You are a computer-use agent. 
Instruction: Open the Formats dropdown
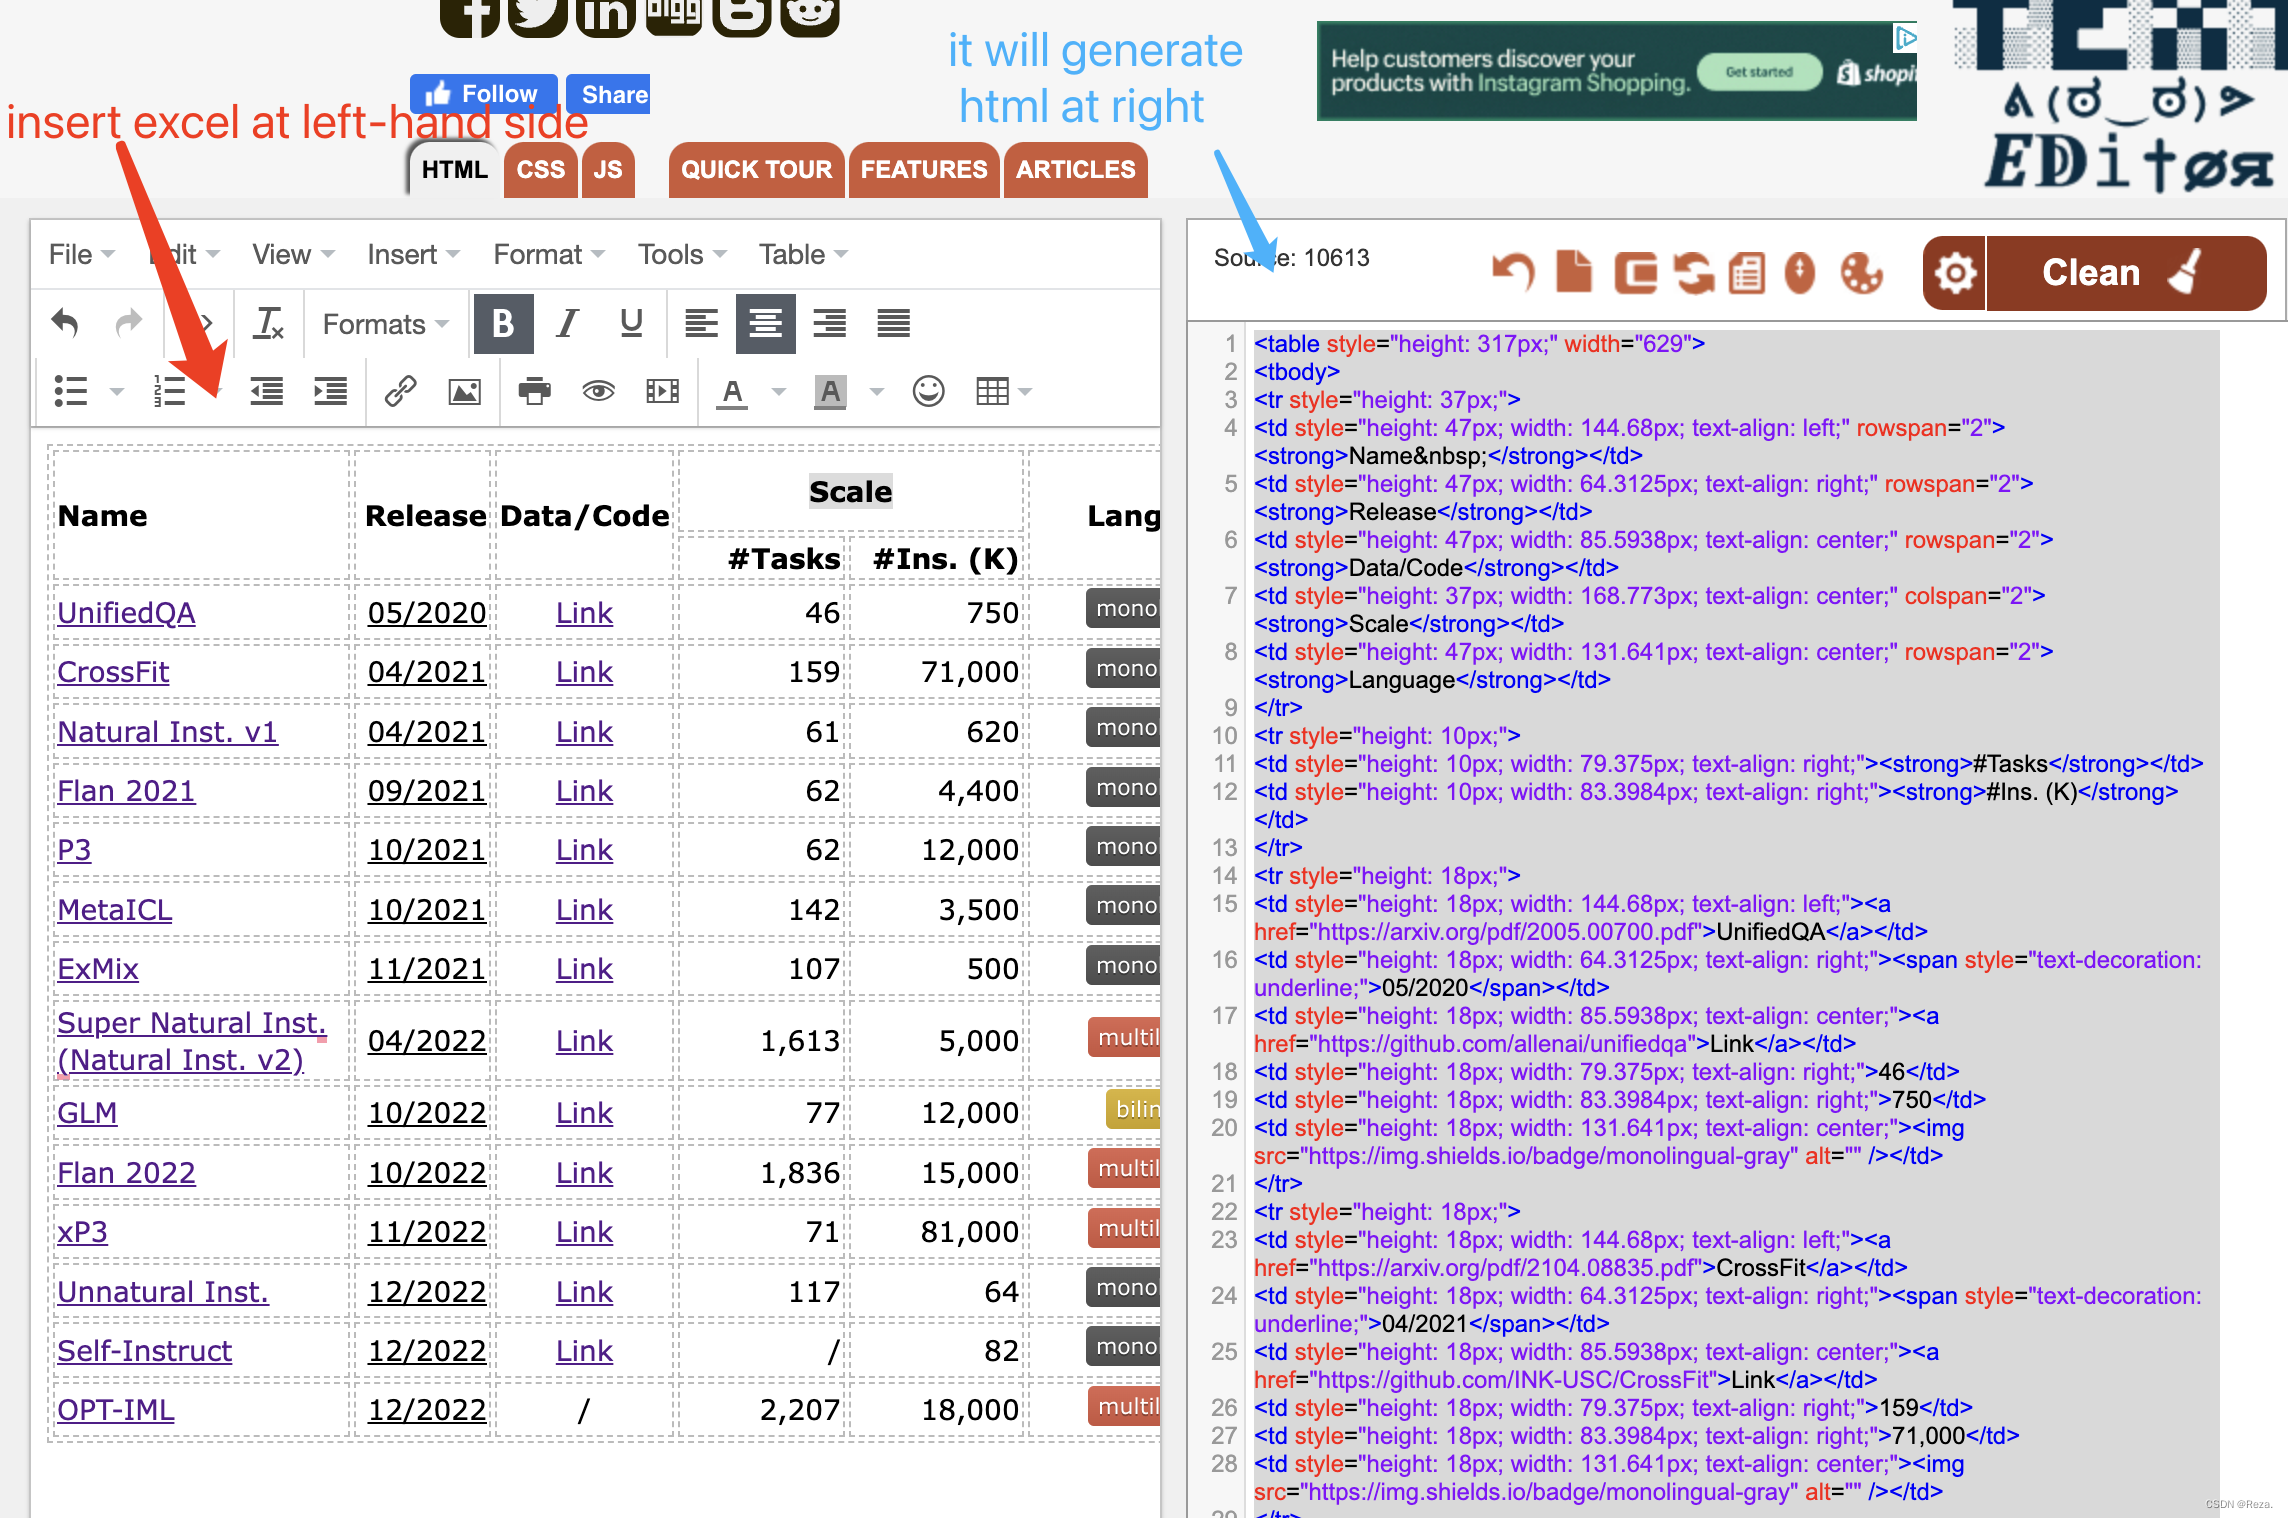pyautogui.click(x=385, y=324)
